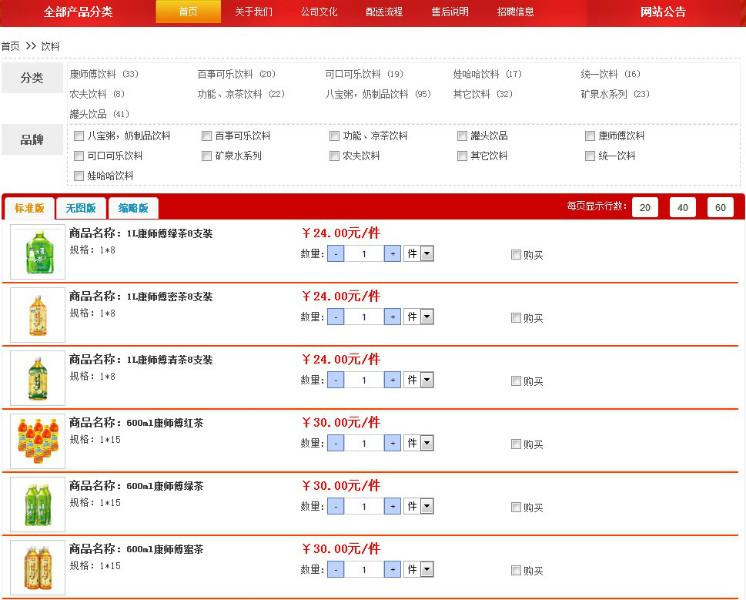Tick the 娃哈哈饮料 brand checkbox
The height and width of the screenshot is (600, 746).
[79, 176]
